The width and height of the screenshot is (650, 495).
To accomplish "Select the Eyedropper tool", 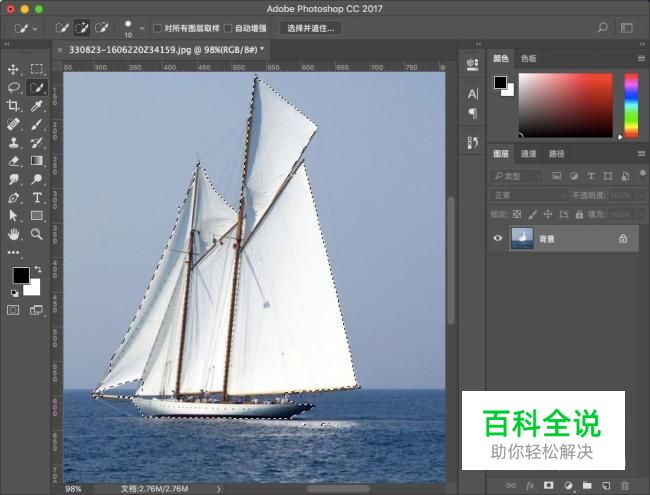I will [36, 106].
